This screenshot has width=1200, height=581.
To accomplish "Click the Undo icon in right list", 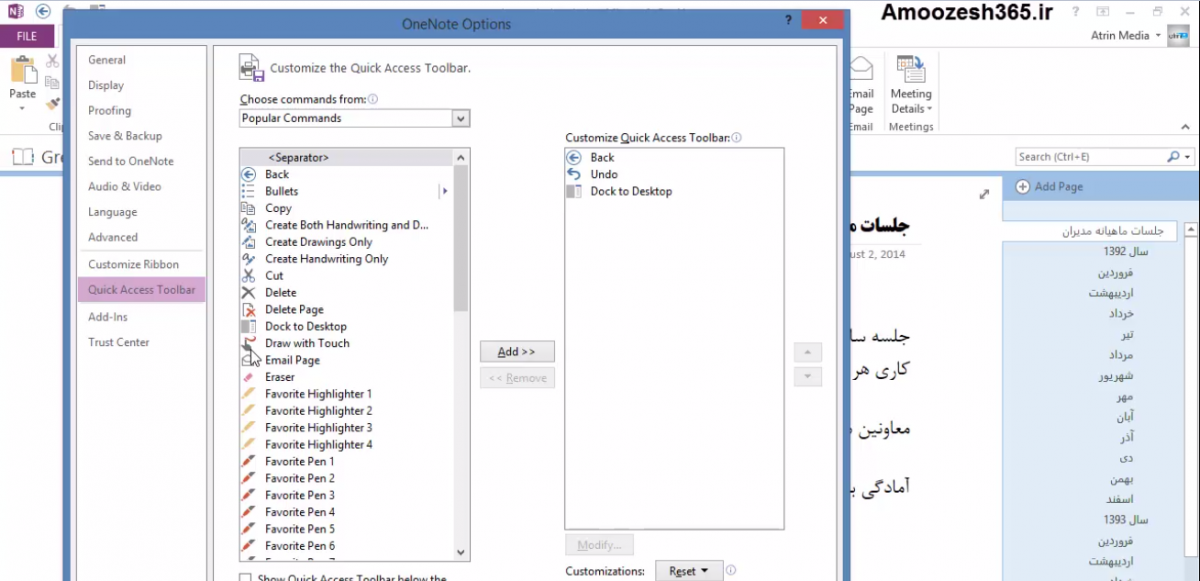I will [x=574, y=174].
